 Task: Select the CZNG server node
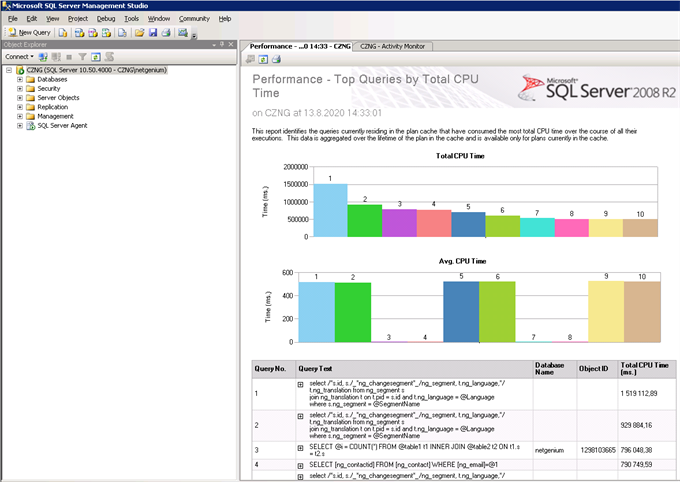(x=96, y=70)
